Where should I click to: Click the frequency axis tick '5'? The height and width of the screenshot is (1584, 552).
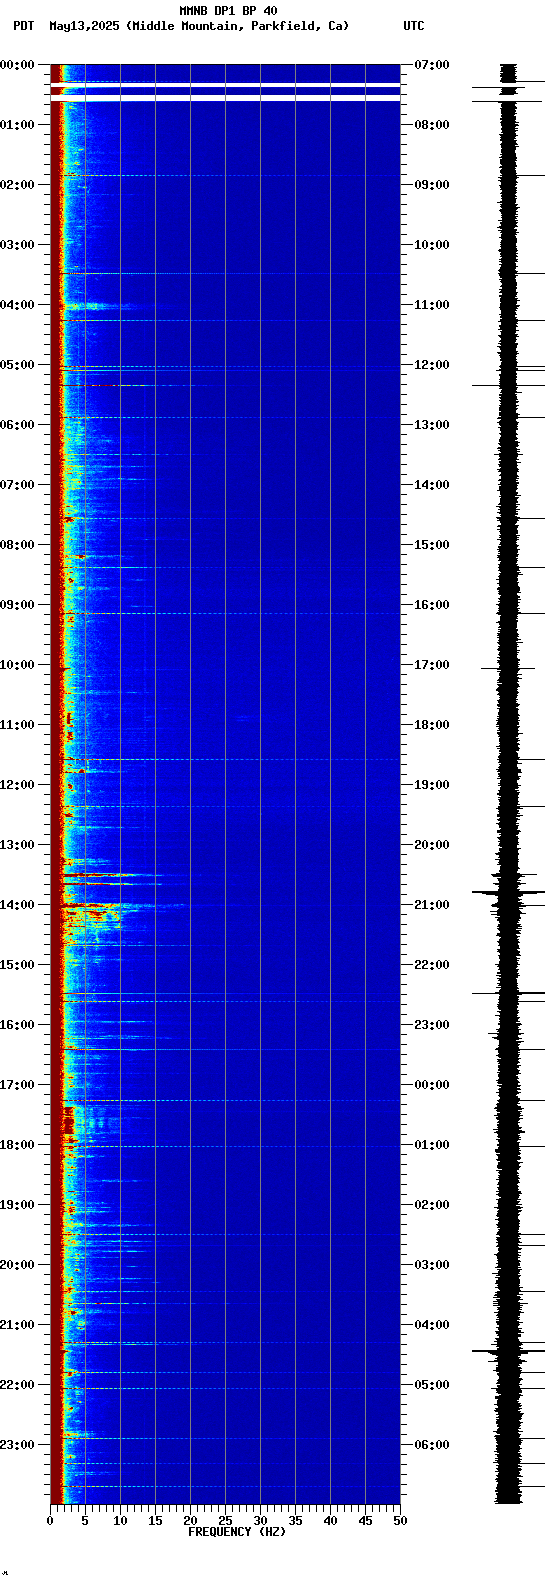coord(85,1521)
